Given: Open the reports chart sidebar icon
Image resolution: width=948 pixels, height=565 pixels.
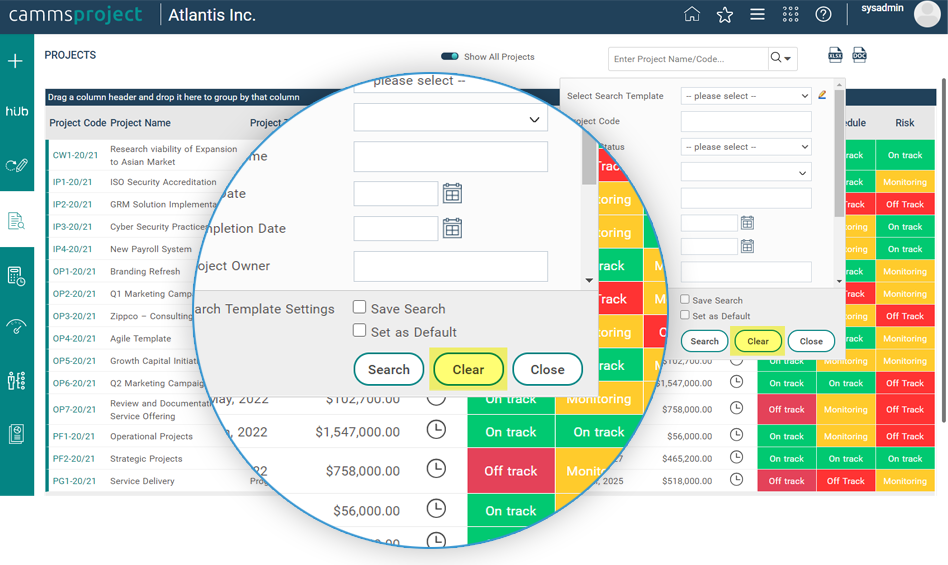Looking at the screenshot, I should tap(16, 434).
